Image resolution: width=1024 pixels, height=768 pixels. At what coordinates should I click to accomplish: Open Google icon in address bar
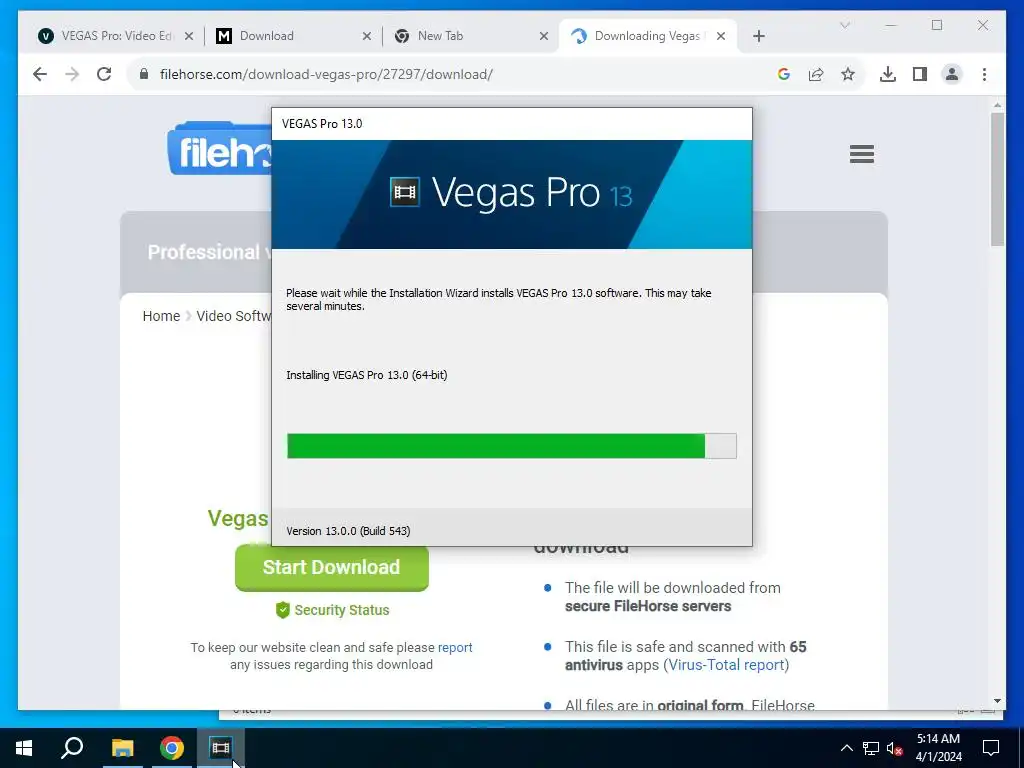(x=784, y=74)
